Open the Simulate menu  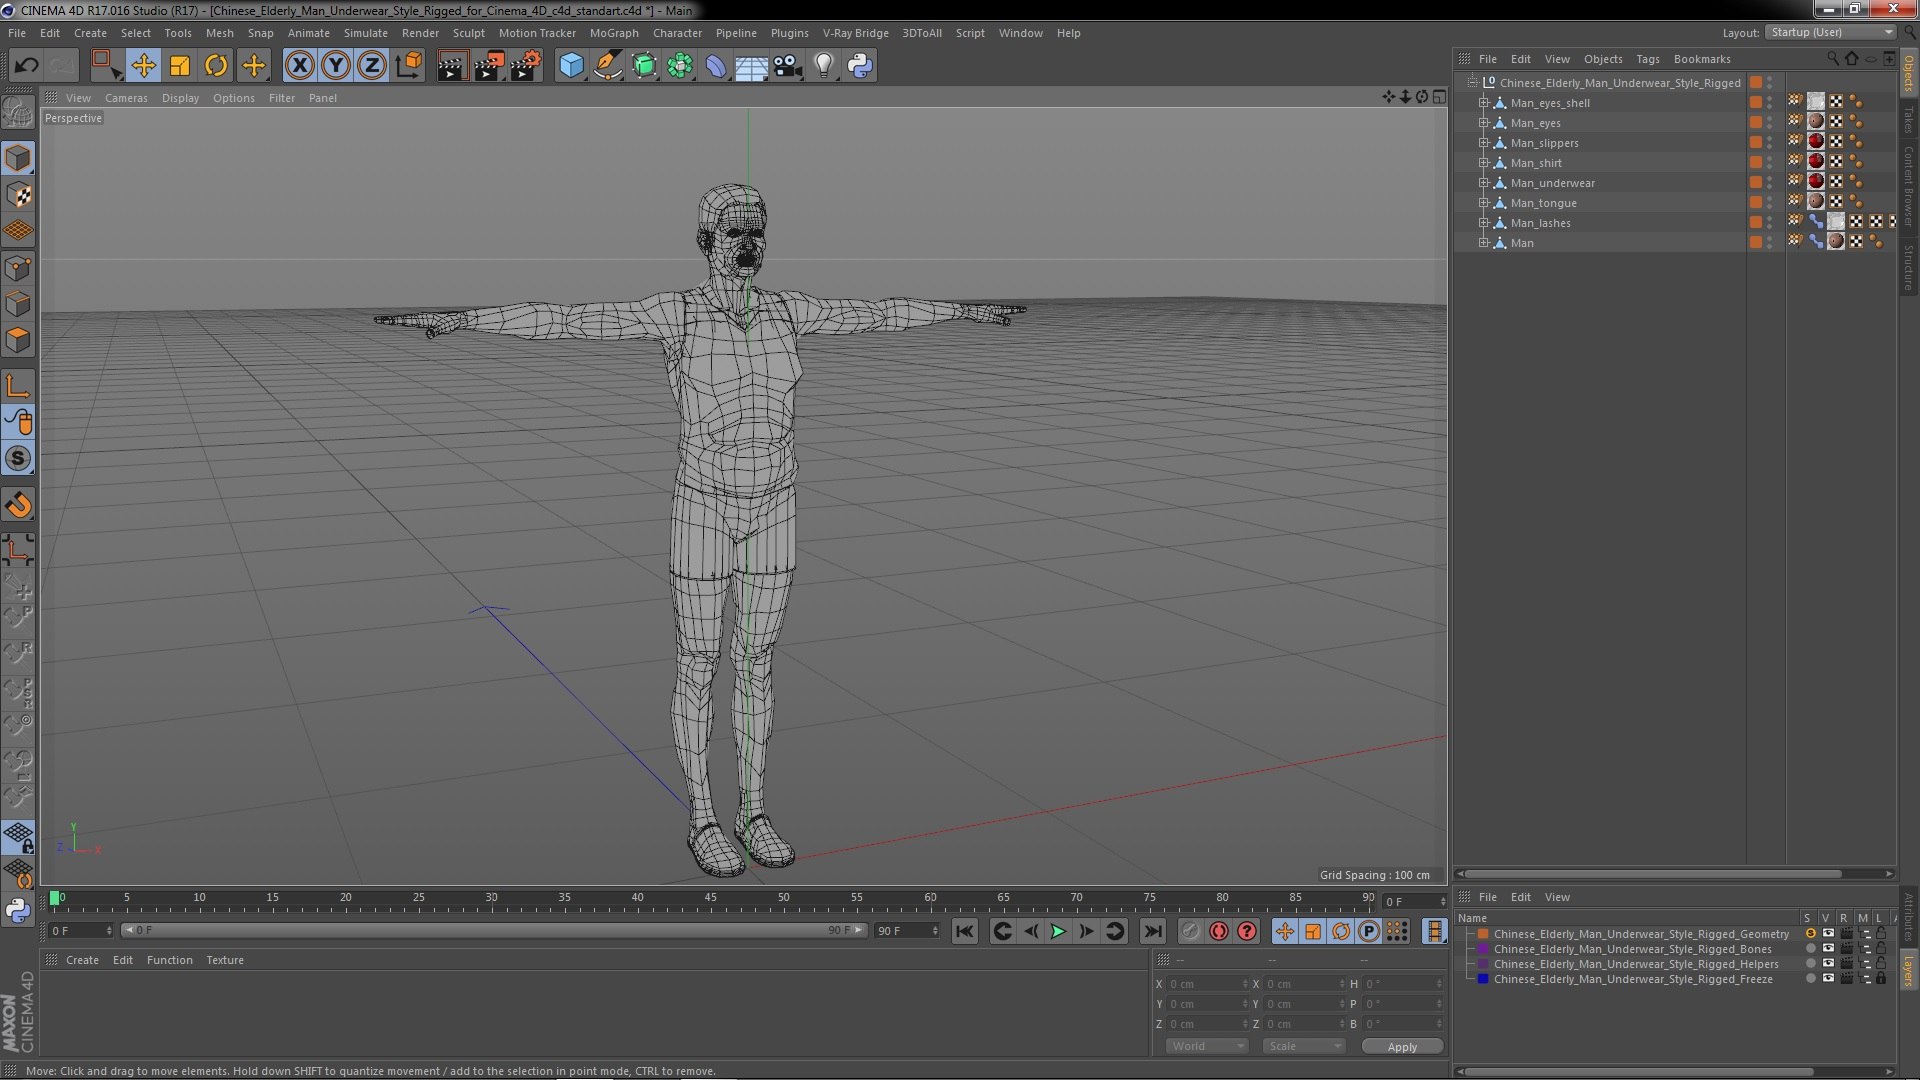click(365, 33)
